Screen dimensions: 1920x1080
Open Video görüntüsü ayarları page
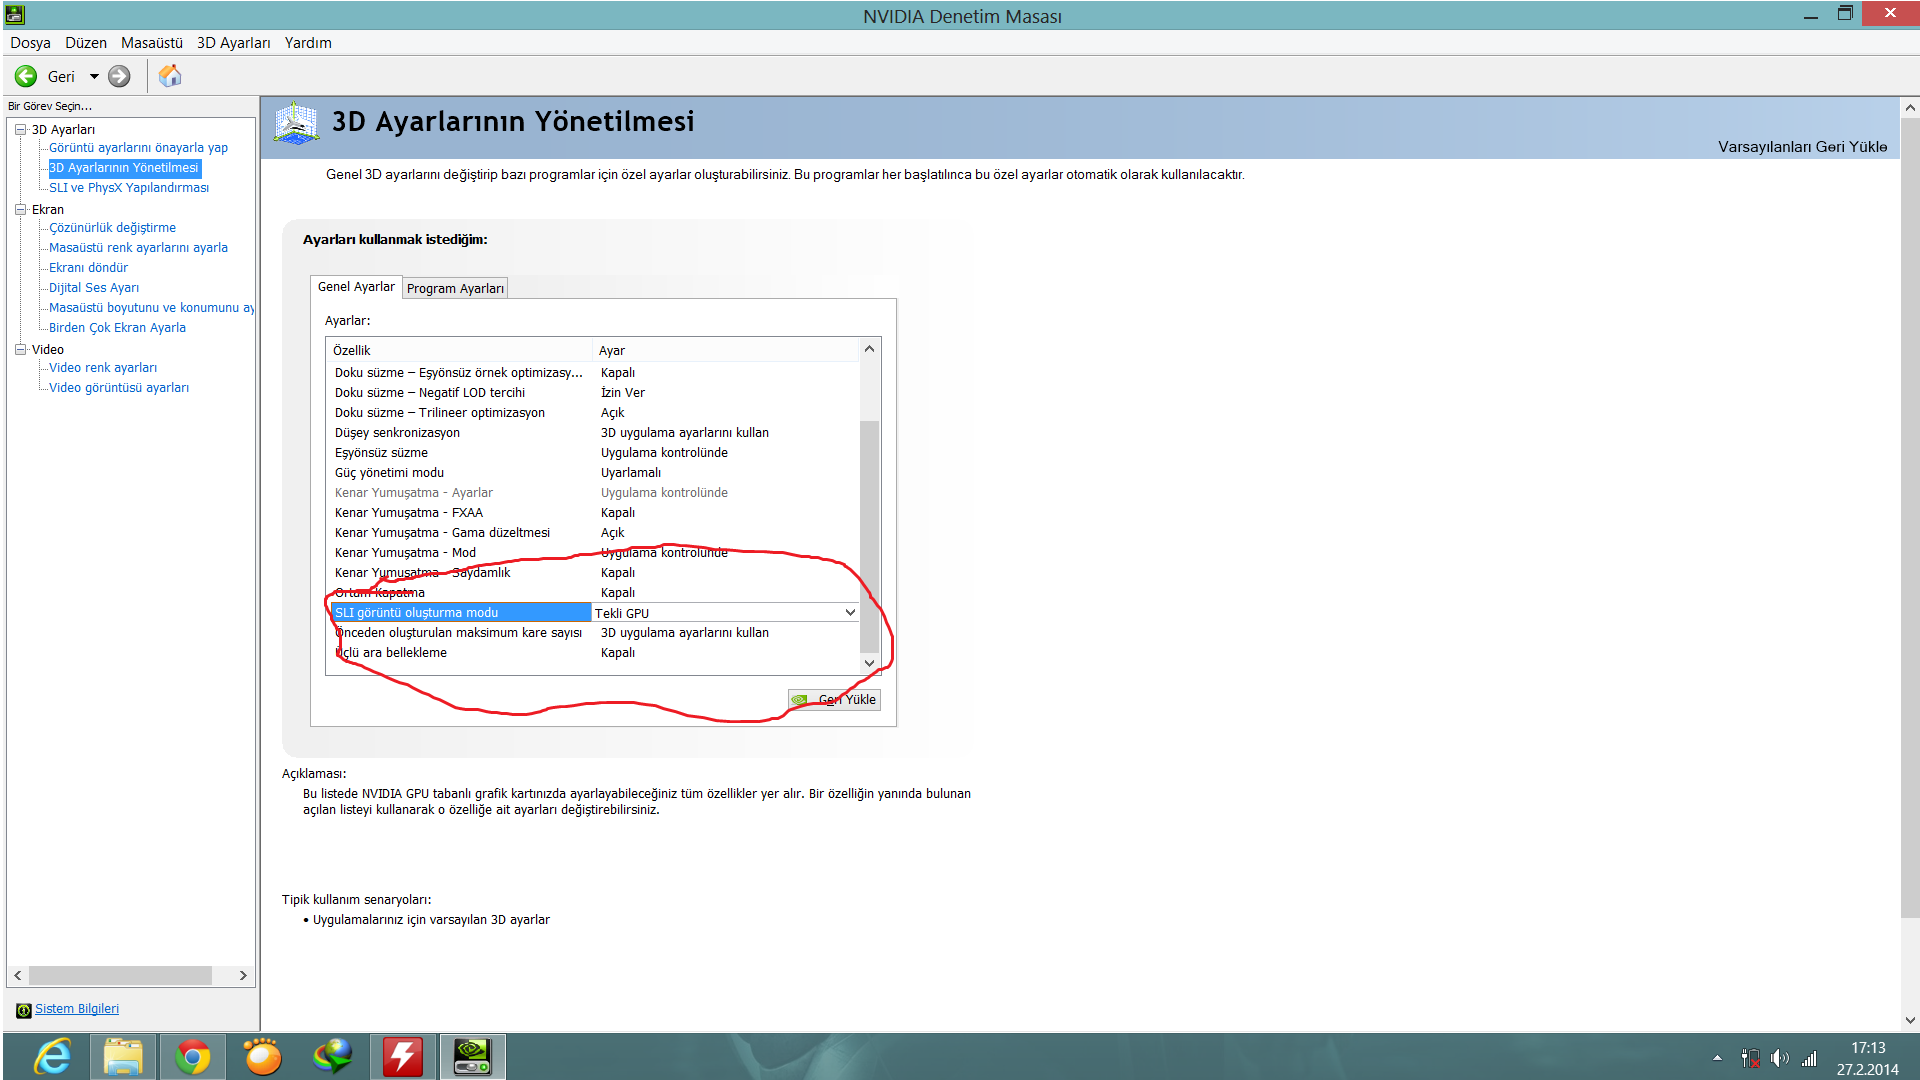[119, 388]
